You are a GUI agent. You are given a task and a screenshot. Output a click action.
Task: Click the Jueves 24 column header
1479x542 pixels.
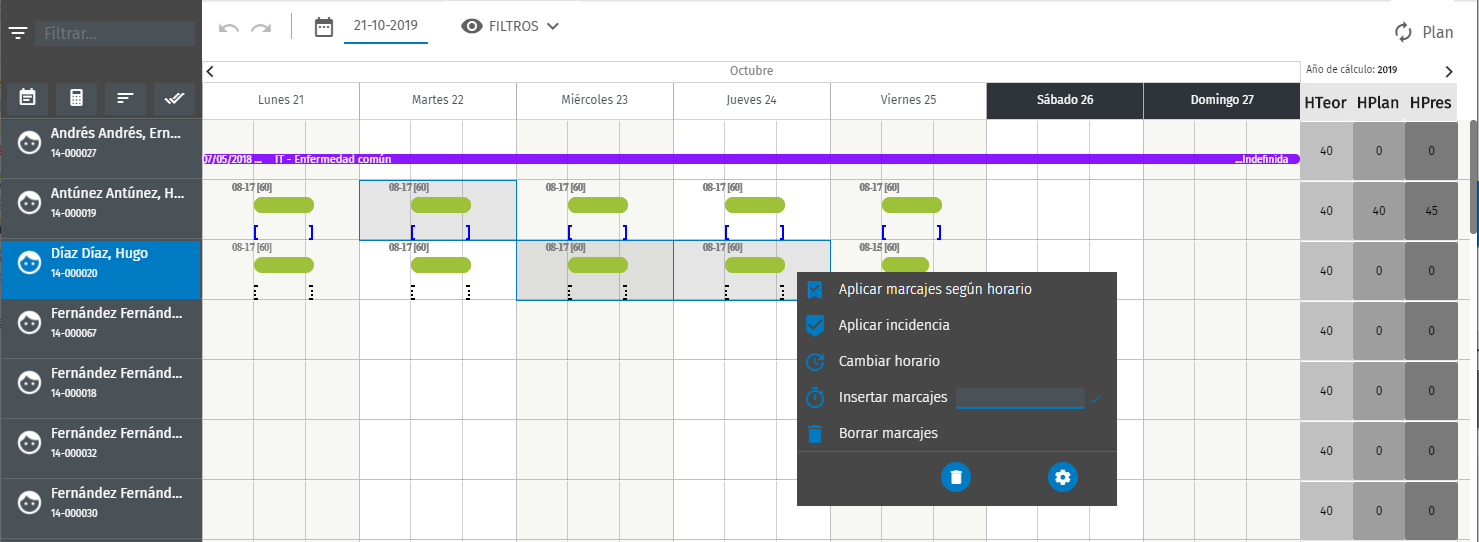tap(752, 100)
